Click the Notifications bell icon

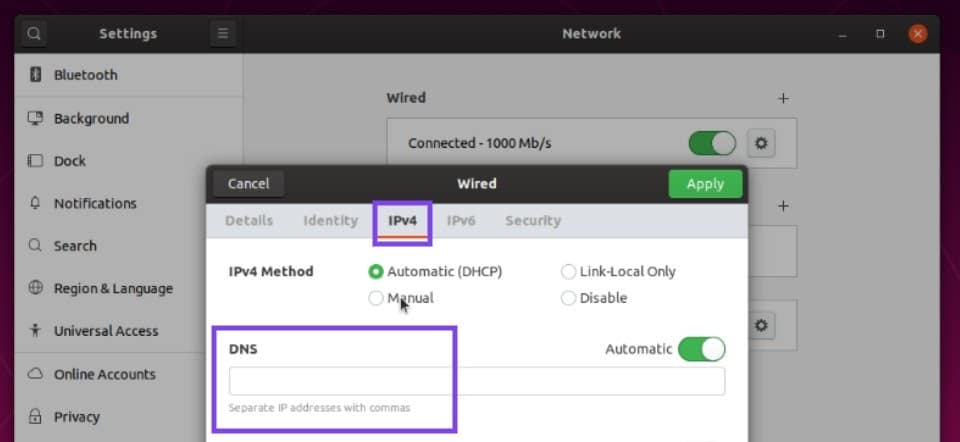(36, 203)
